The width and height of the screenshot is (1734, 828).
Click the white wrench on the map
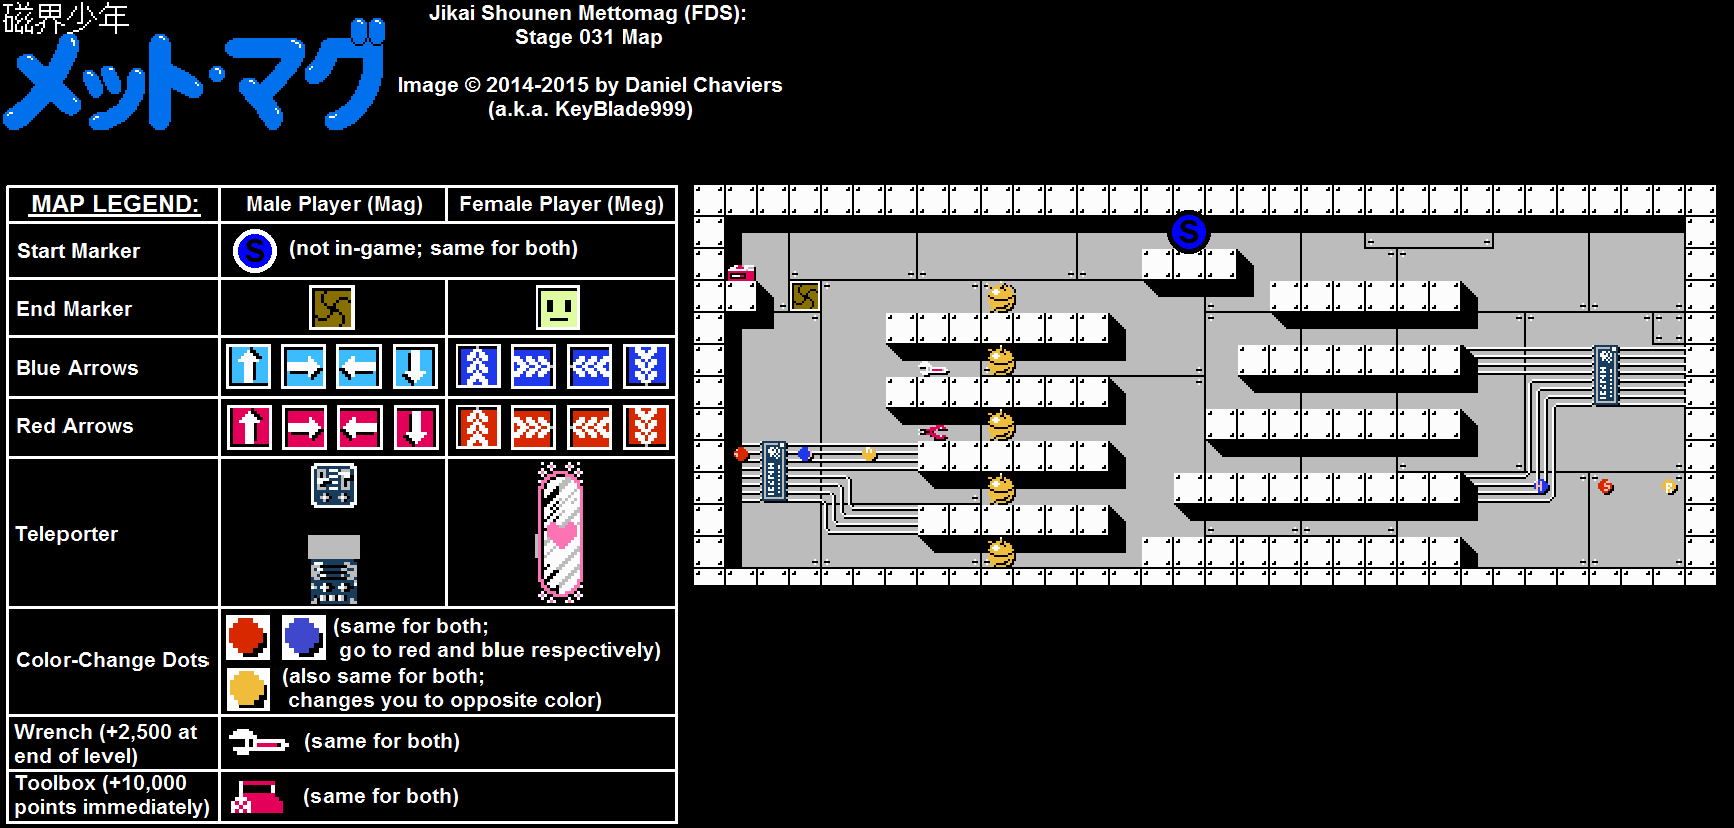(x=932, y=370)
